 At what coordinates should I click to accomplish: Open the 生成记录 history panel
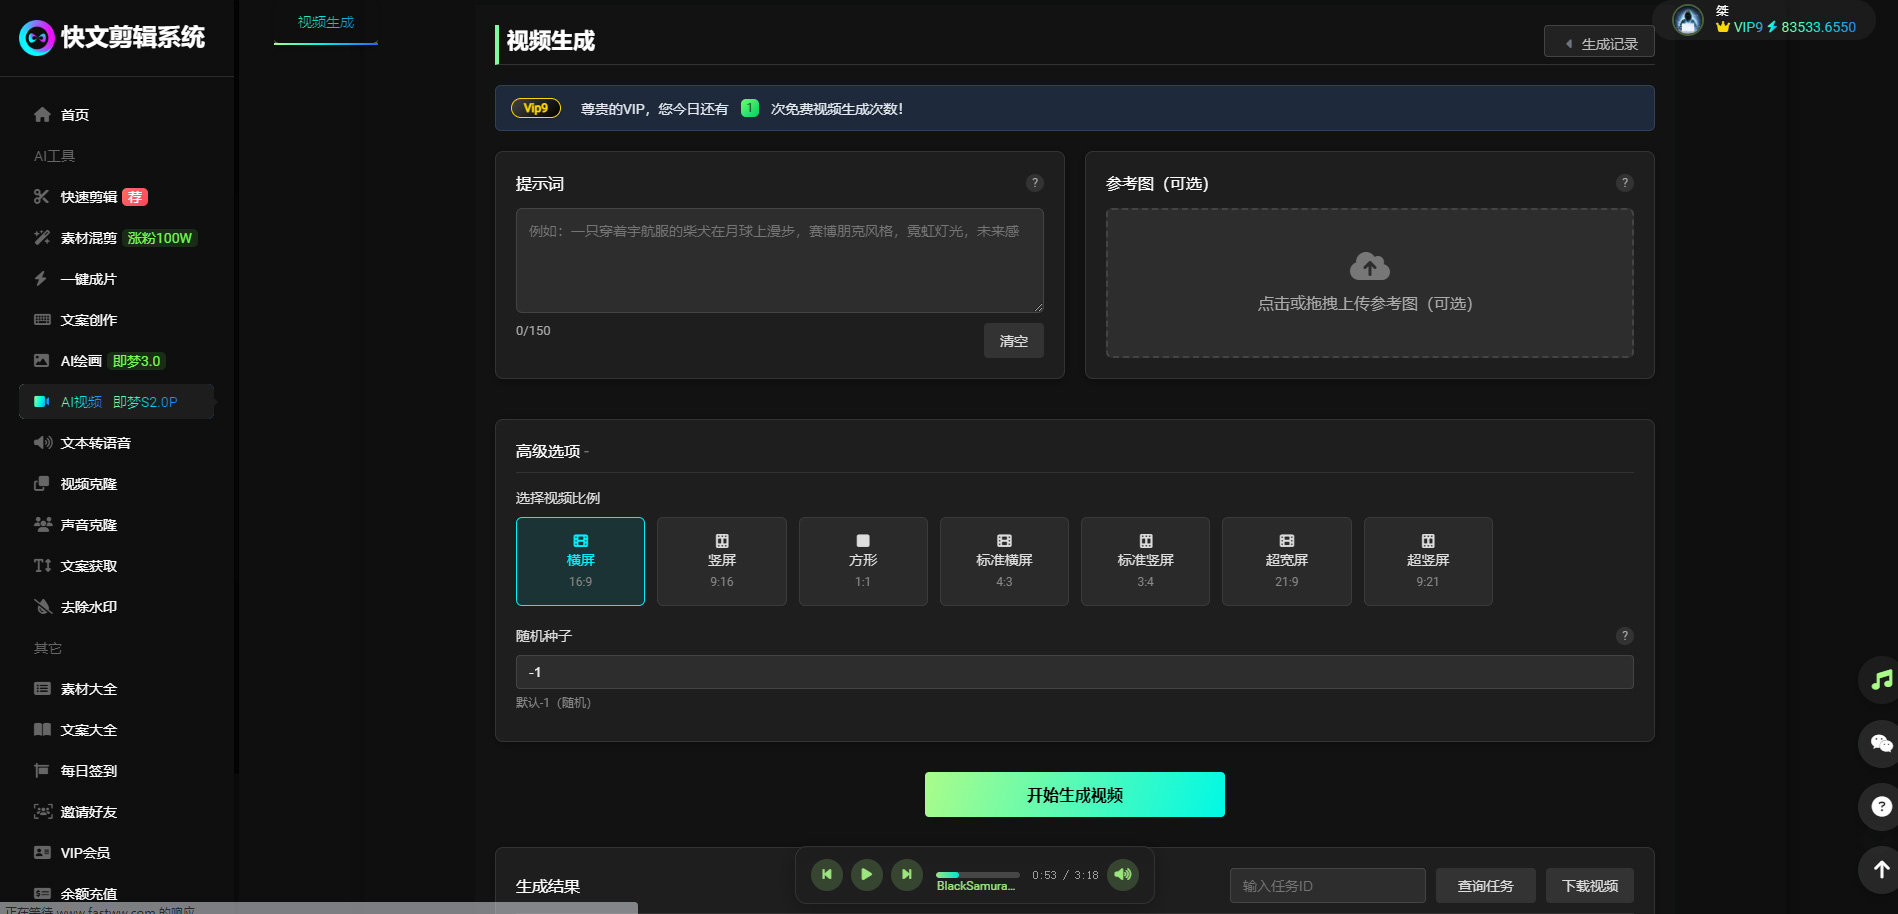click(1599, 43)
